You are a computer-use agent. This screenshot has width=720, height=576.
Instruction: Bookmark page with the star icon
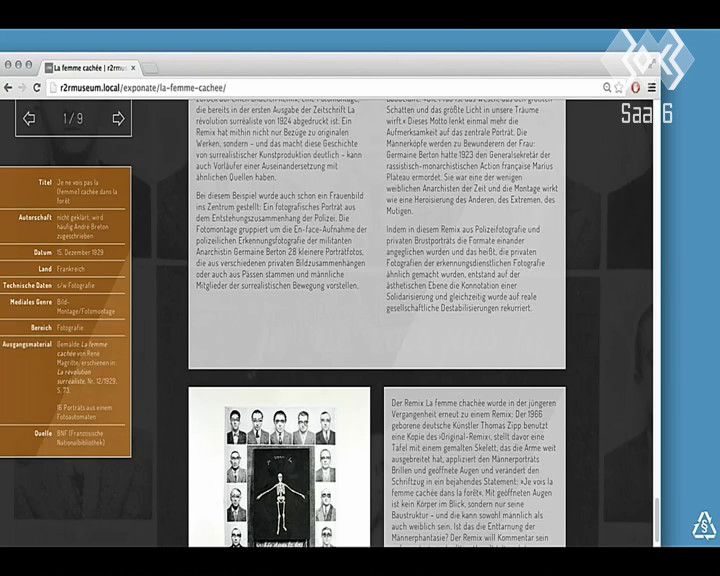pyautogui.click(x=619, y=87)
